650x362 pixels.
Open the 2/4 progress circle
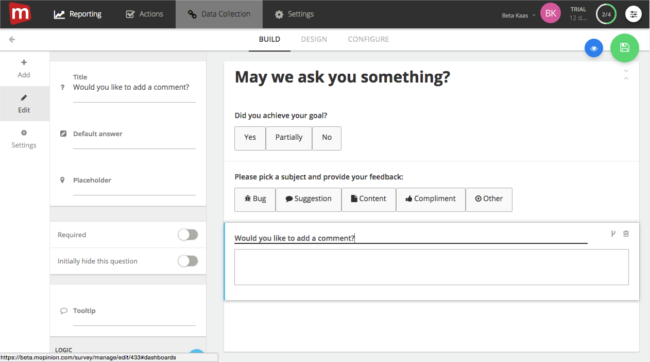click(606, 14)
